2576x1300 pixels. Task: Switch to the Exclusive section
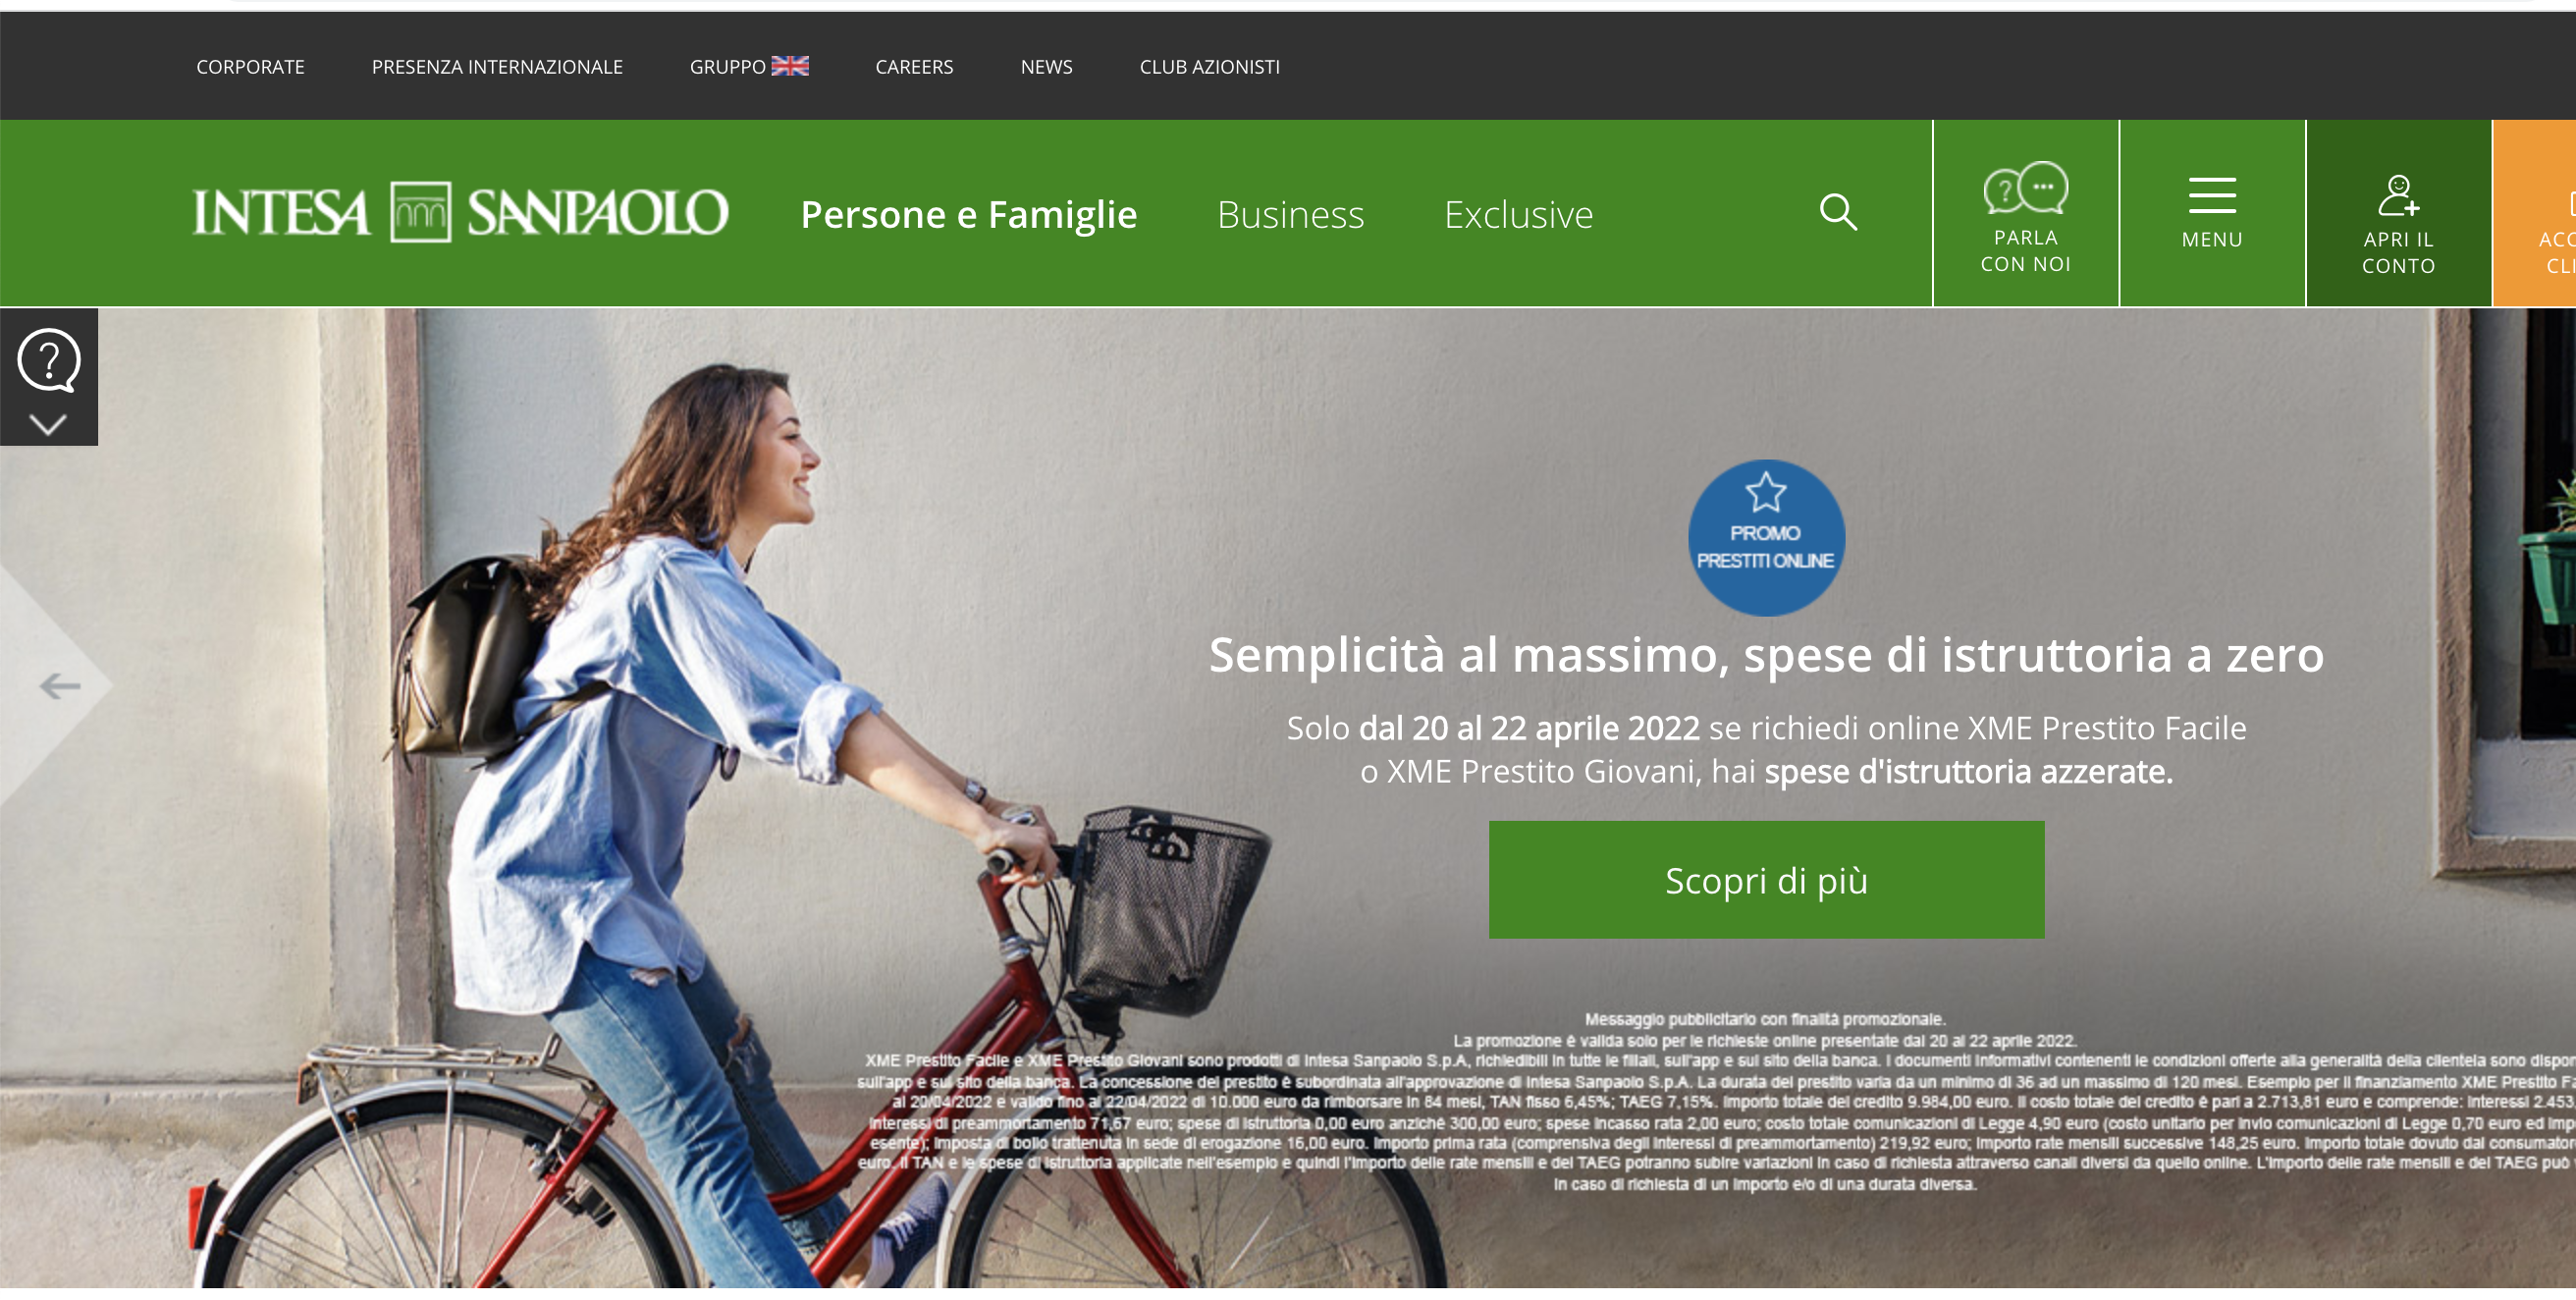tap(1518, 214)
